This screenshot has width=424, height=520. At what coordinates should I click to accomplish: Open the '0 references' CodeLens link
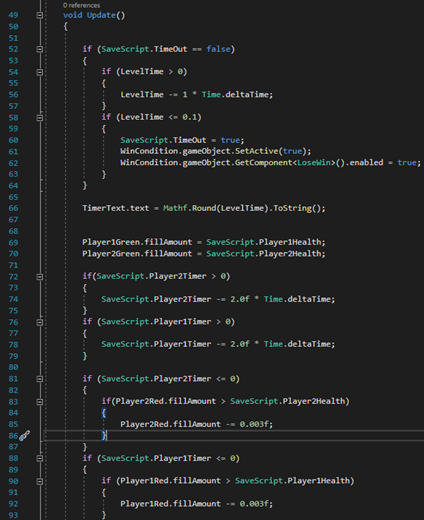pos(81,5)
